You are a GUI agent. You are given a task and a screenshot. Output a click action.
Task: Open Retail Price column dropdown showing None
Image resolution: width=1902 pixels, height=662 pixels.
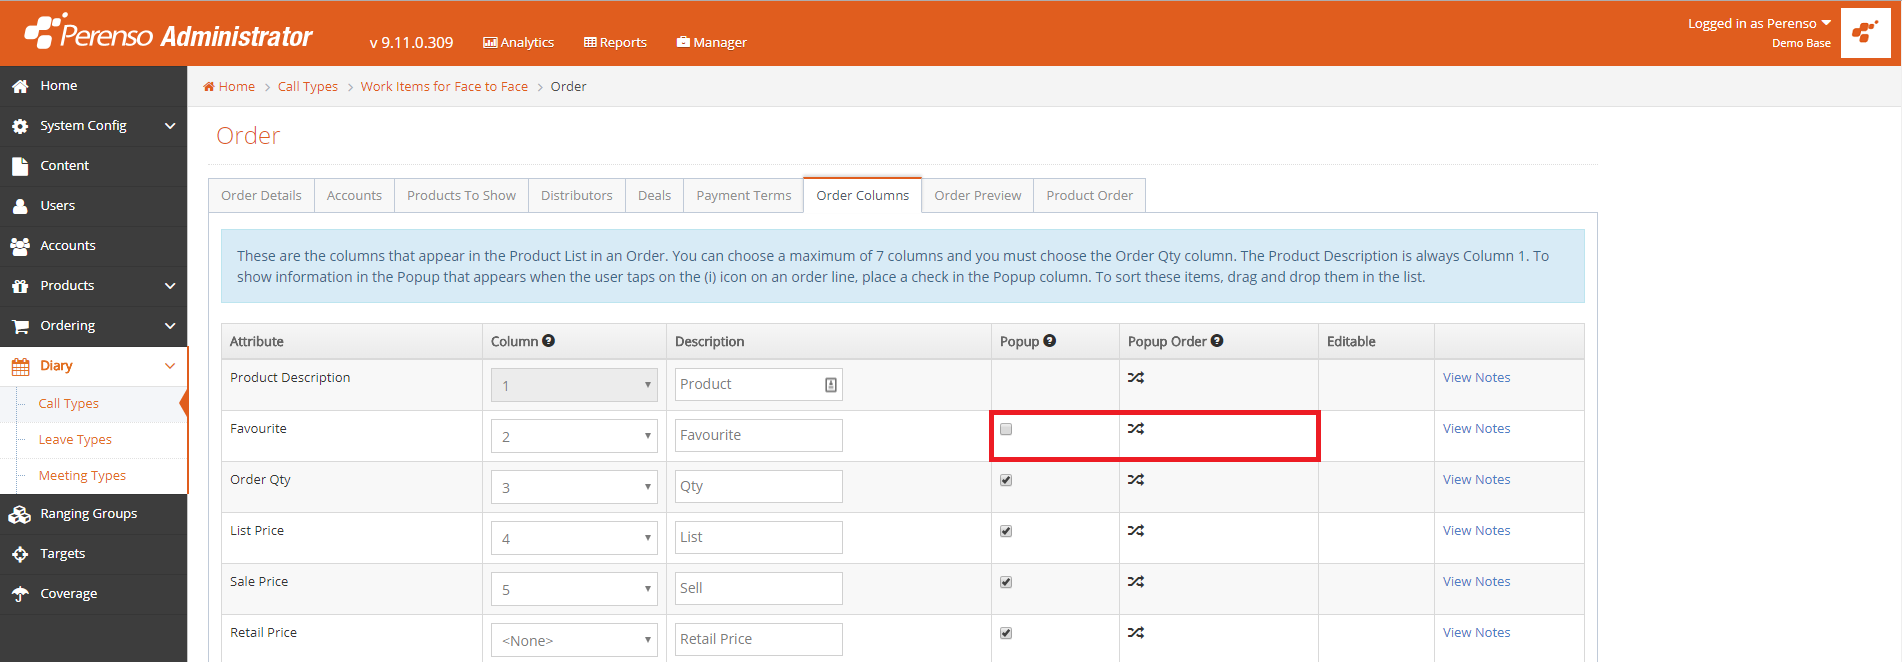pos(574,640)
